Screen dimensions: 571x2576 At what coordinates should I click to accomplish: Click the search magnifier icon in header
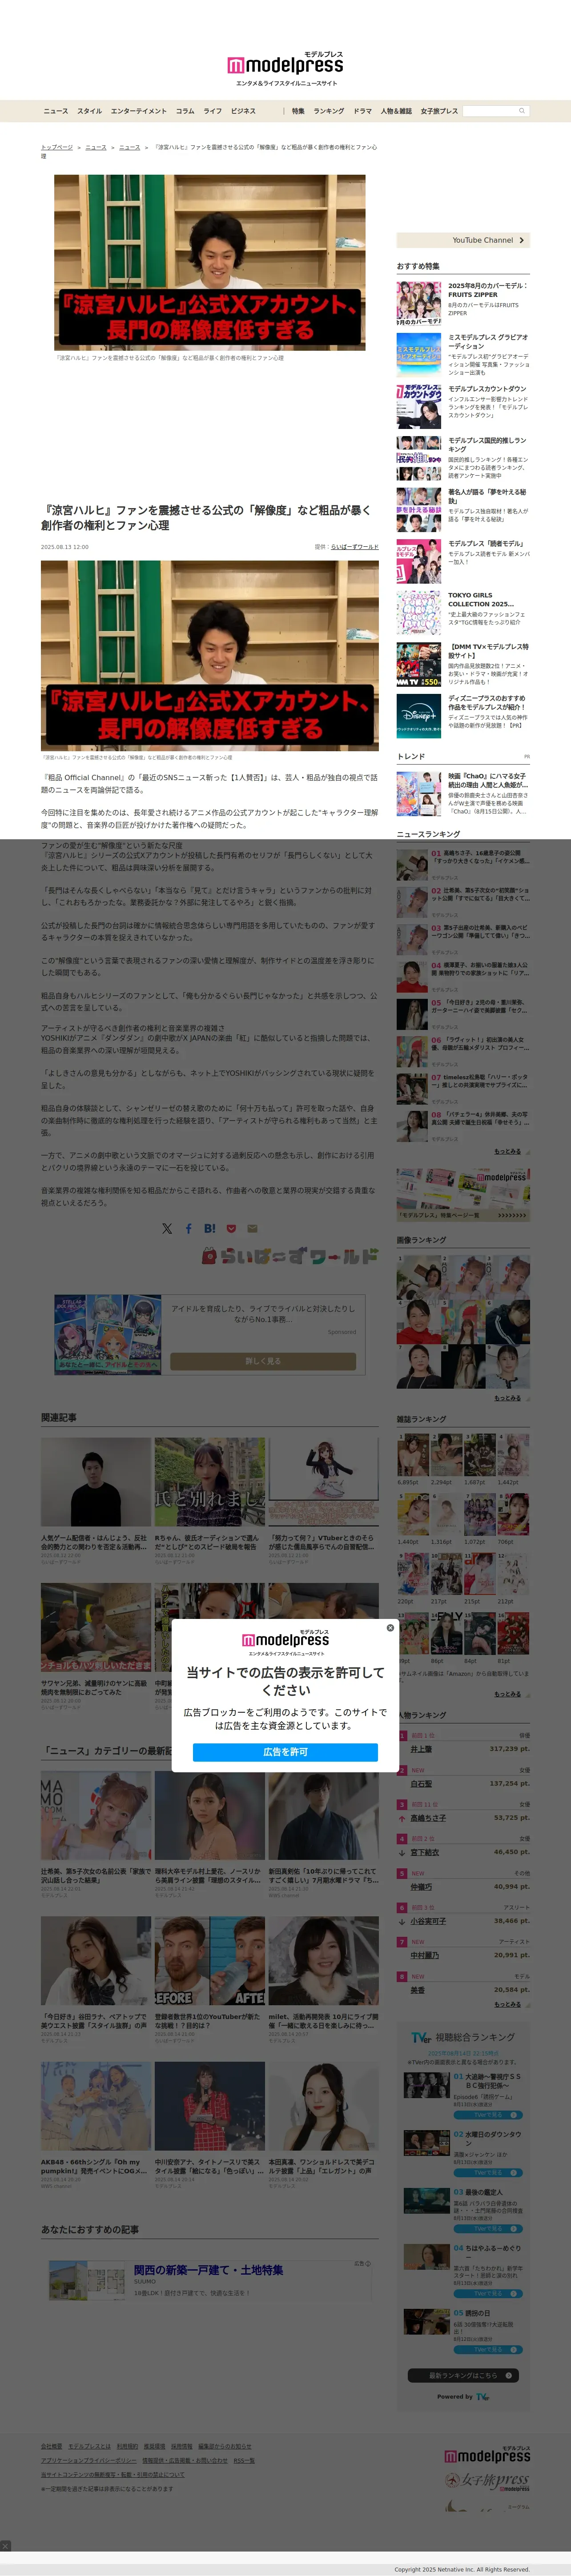coord(521,111)
